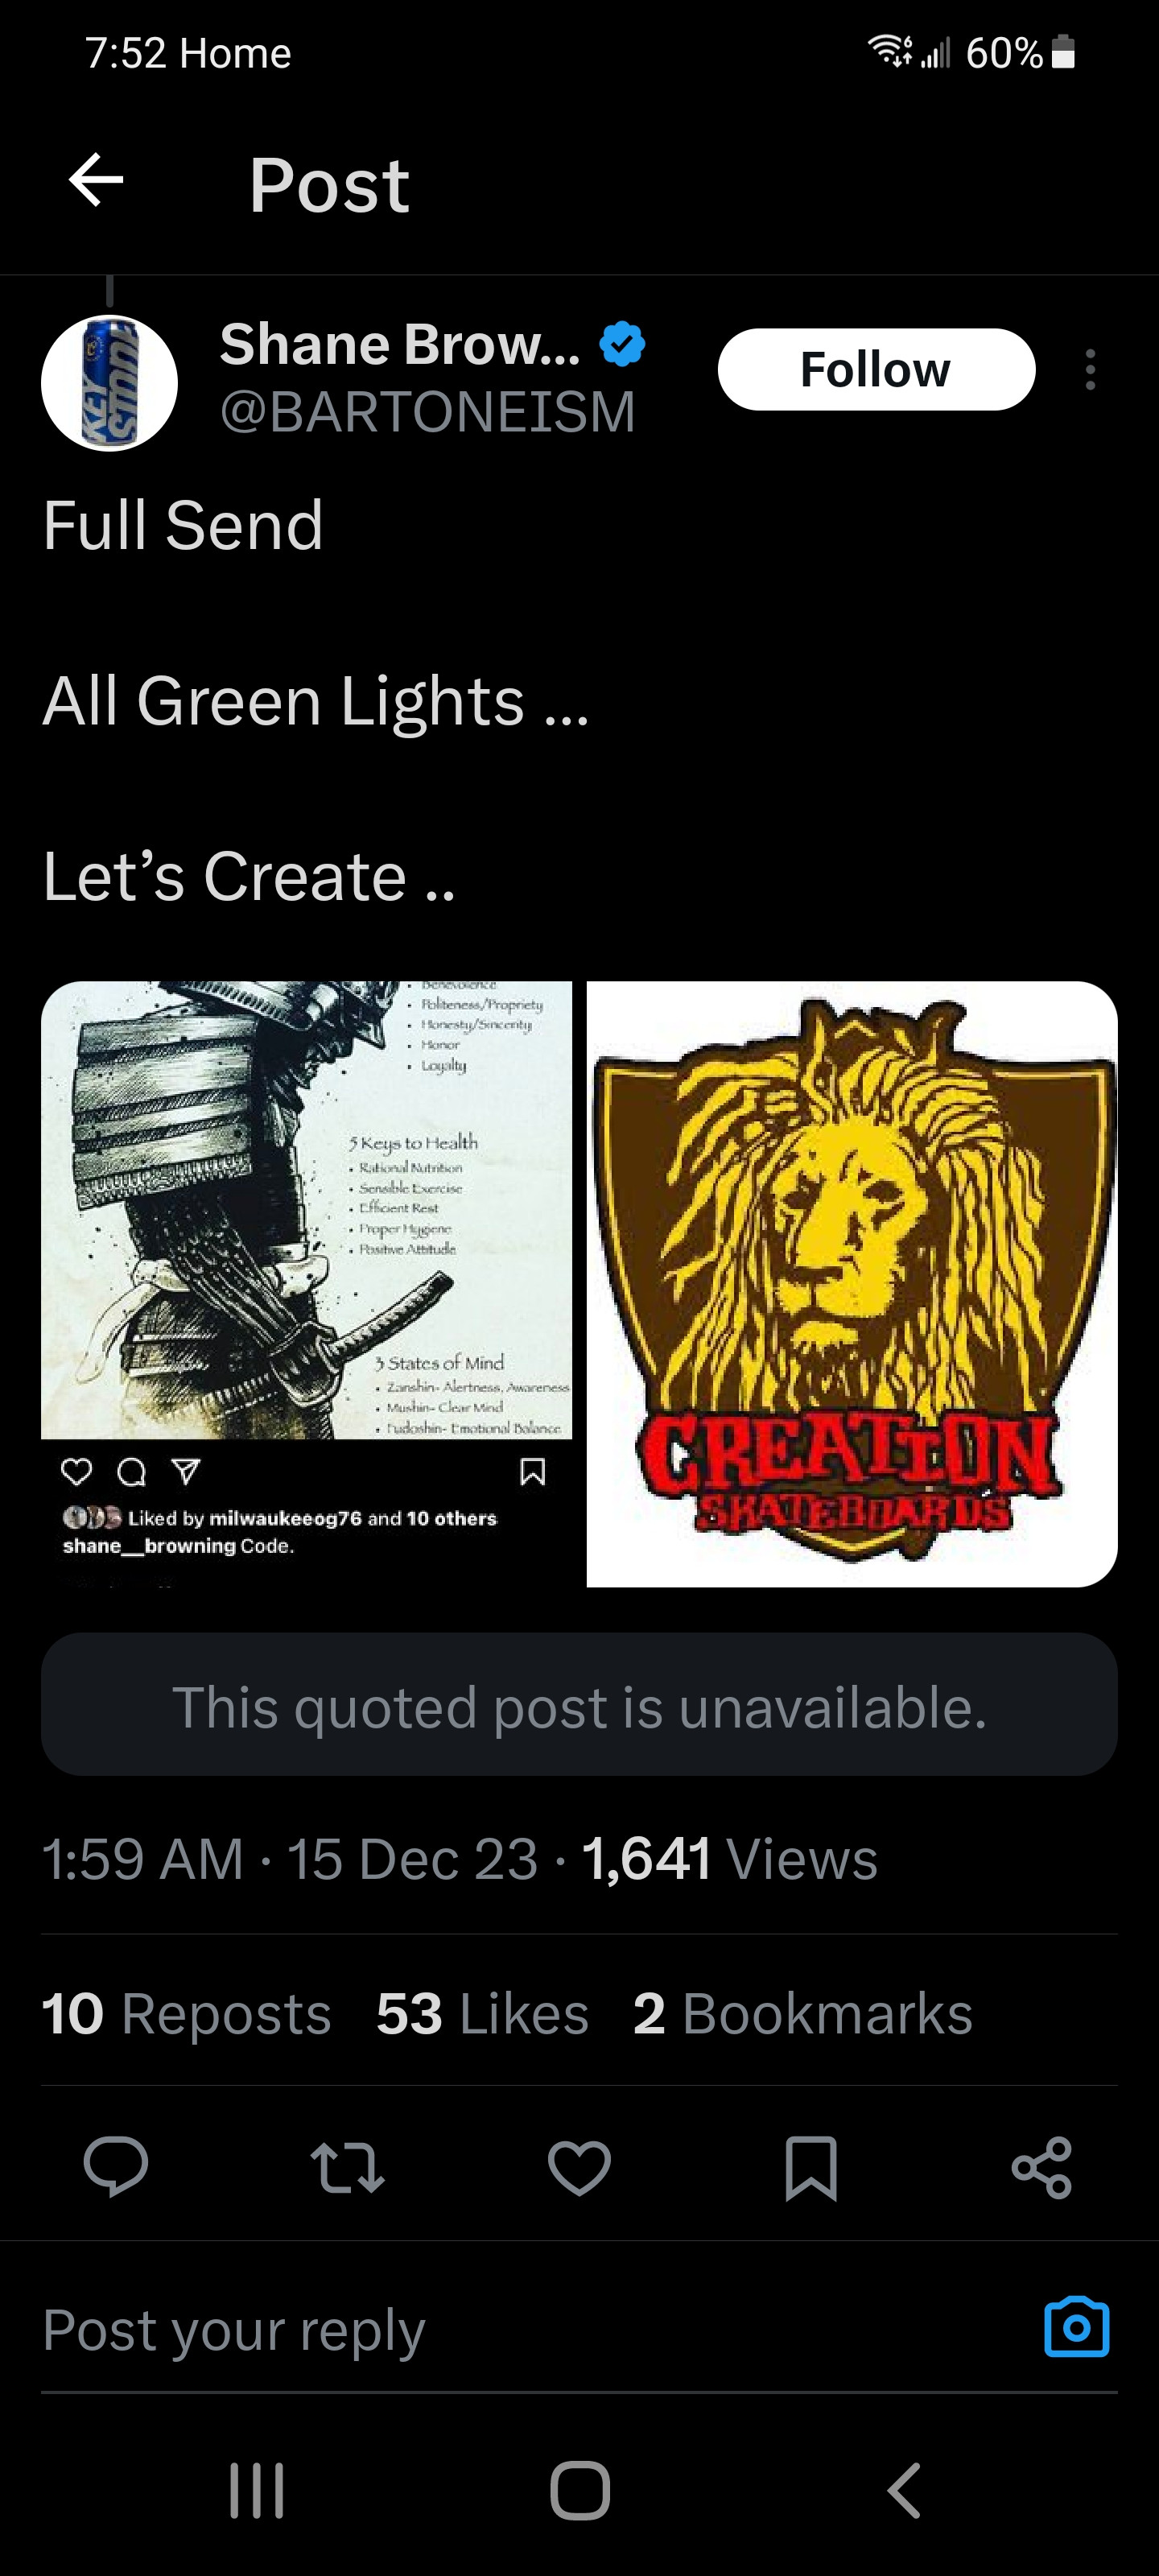Like the post with heart icon
The width and height of the screenshot is (1159, 2576).
pos(579,2167)
